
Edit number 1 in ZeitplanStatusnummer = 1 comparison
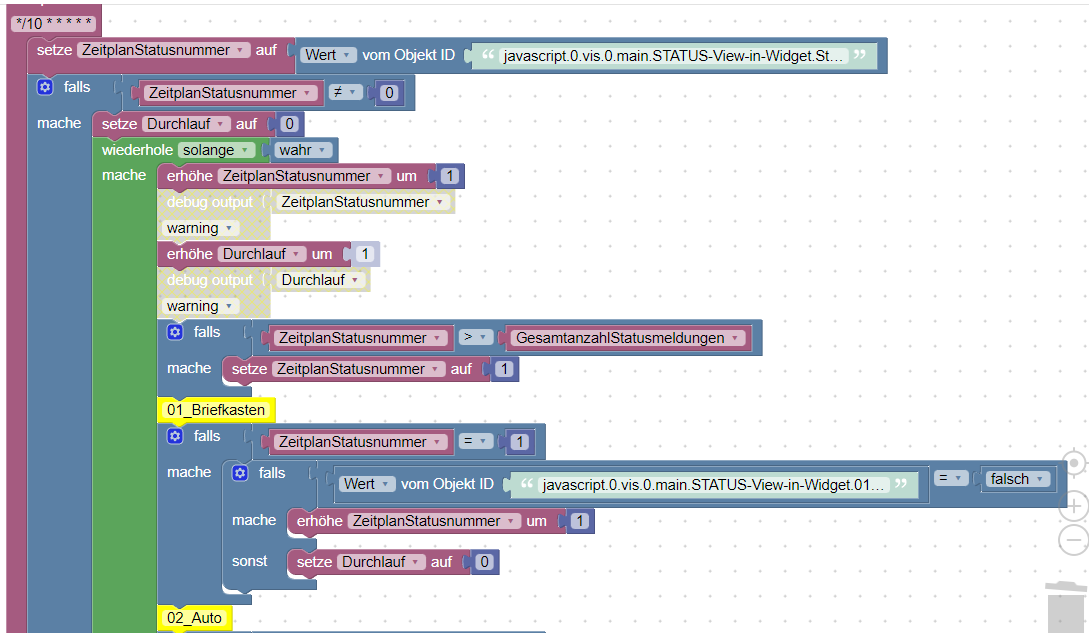pos(520,441)
